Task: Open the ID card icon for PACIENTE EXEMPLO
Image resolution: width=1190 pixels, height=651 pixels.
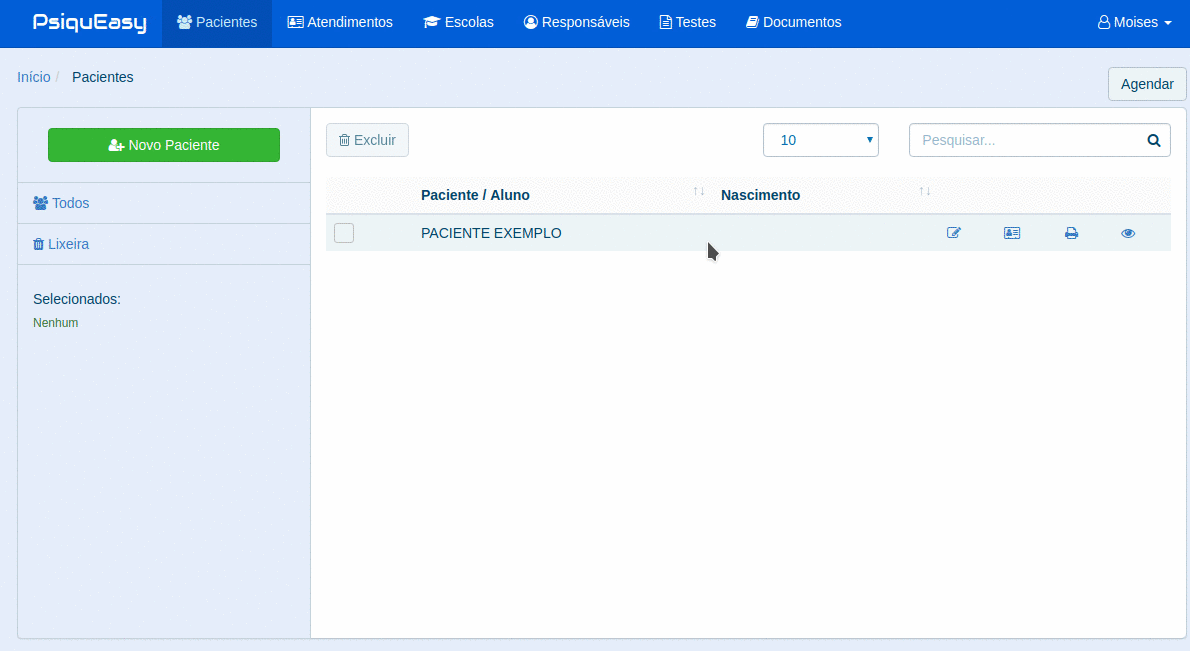Action: (x=1012, y=233)
